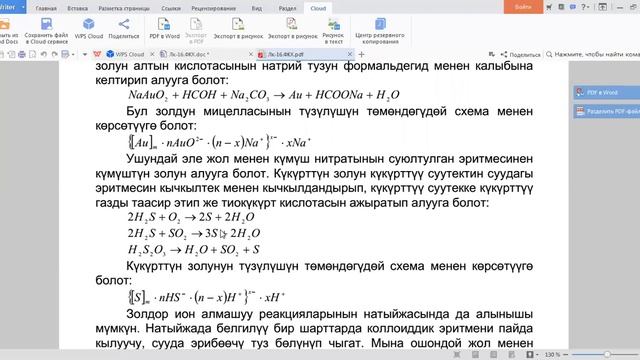Click the zoom slider handle

[x=607, y=354]
